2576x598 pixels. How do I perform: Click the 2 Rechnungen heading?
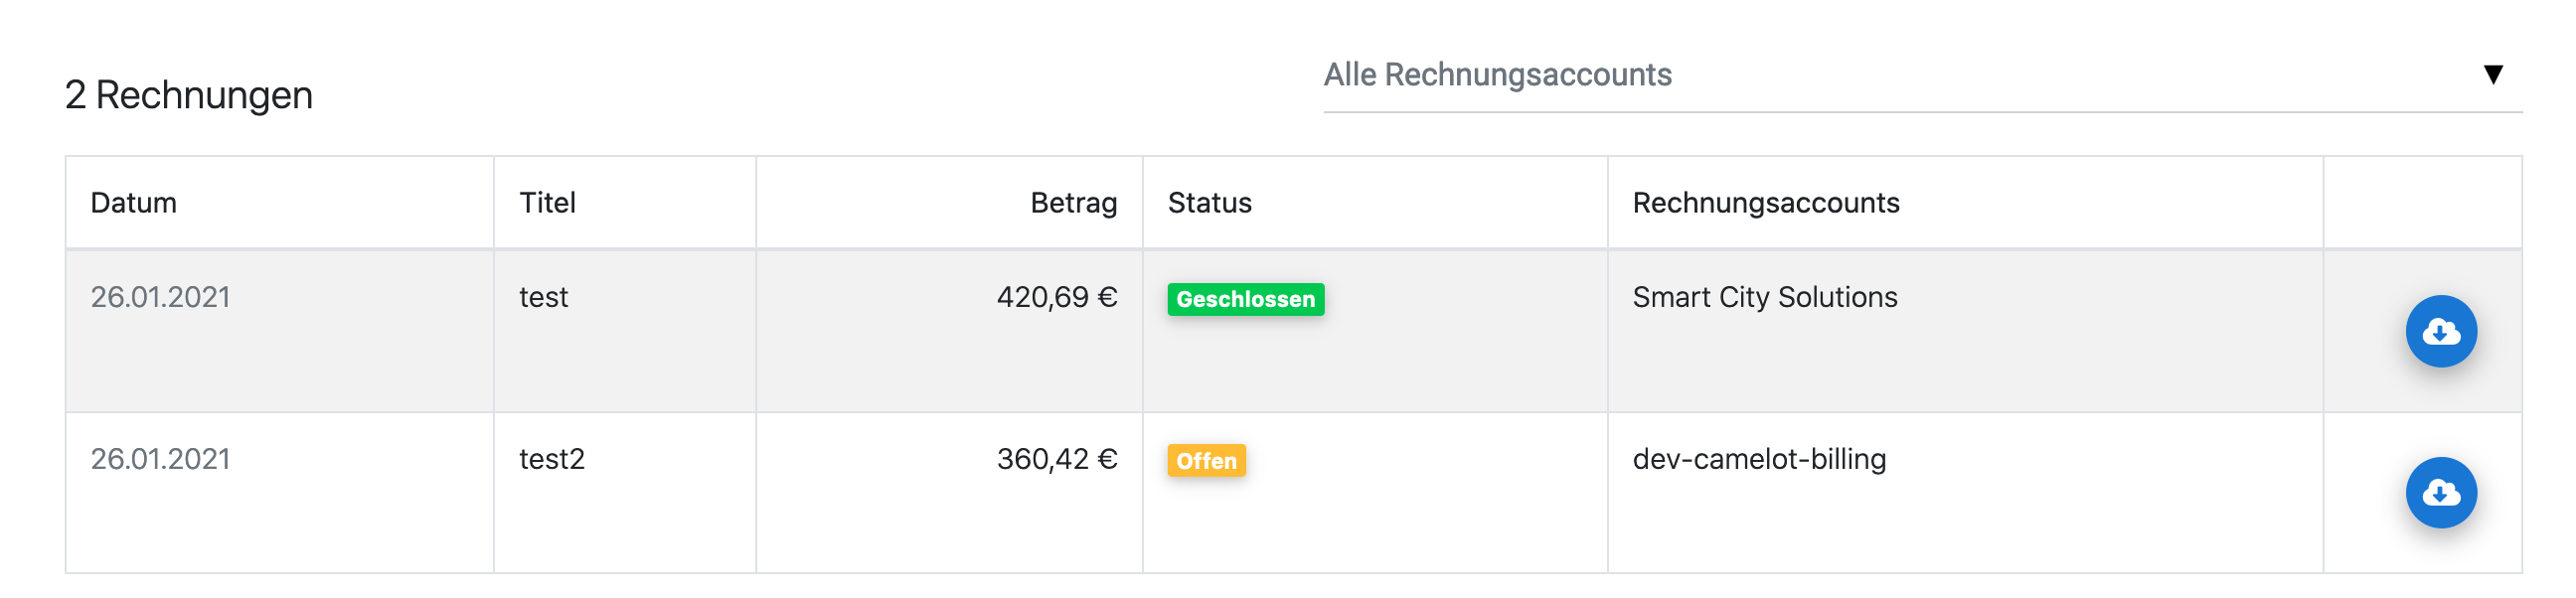click(188, 95)
